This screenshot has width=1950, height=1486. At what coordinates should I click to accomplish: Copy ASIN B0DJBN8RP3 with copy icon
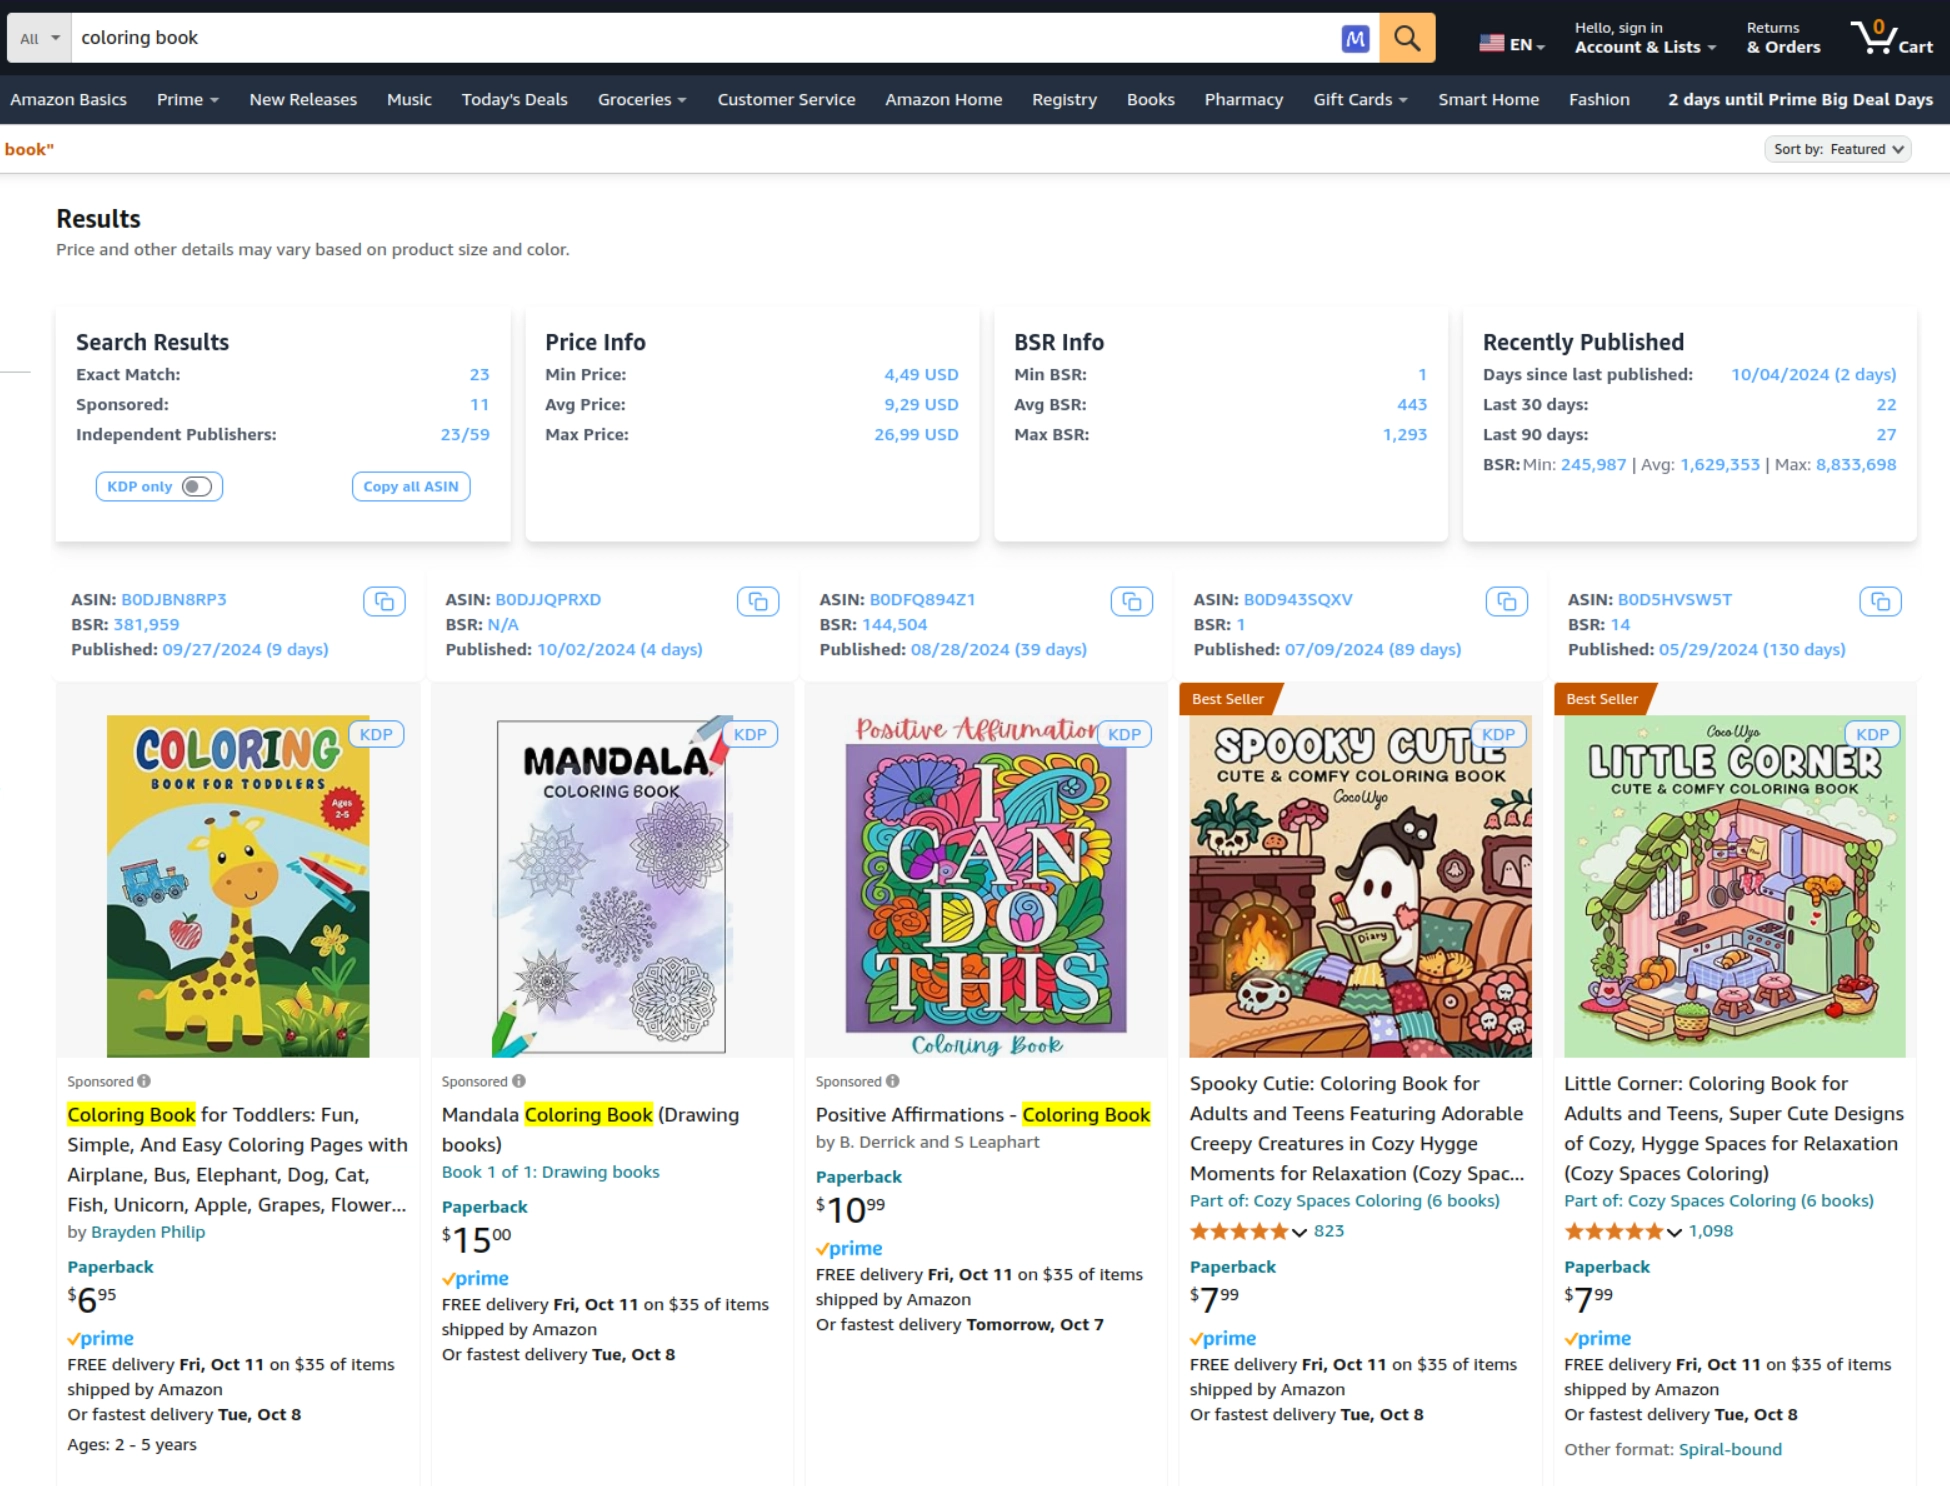coord(384,601)
